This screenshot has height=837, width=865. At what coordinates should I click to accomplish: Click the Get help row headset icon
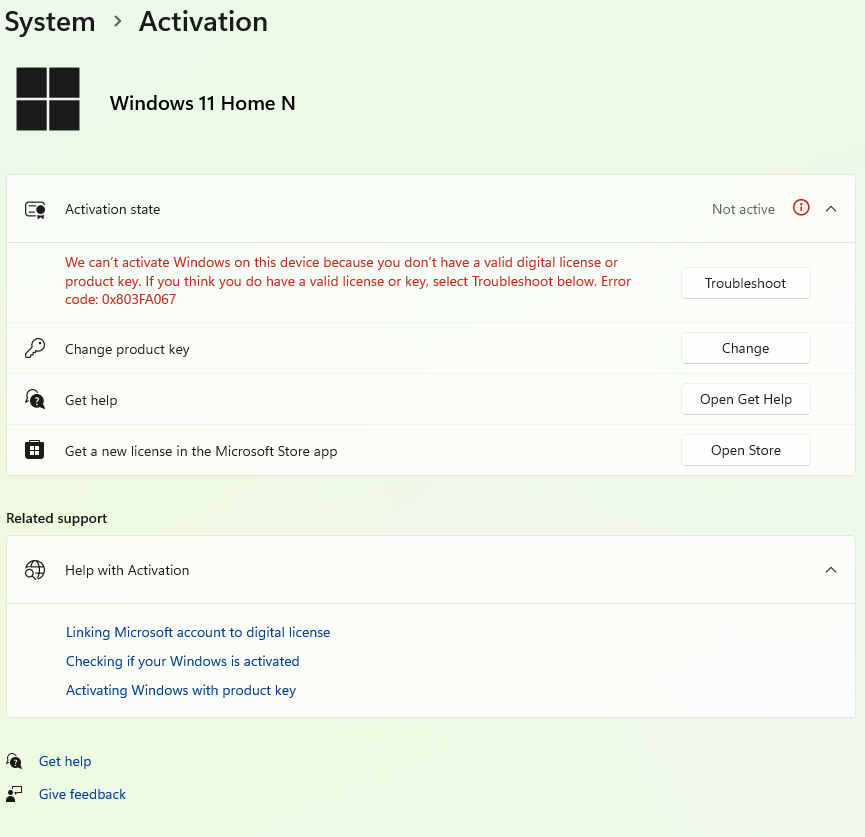tap(35, 399)
